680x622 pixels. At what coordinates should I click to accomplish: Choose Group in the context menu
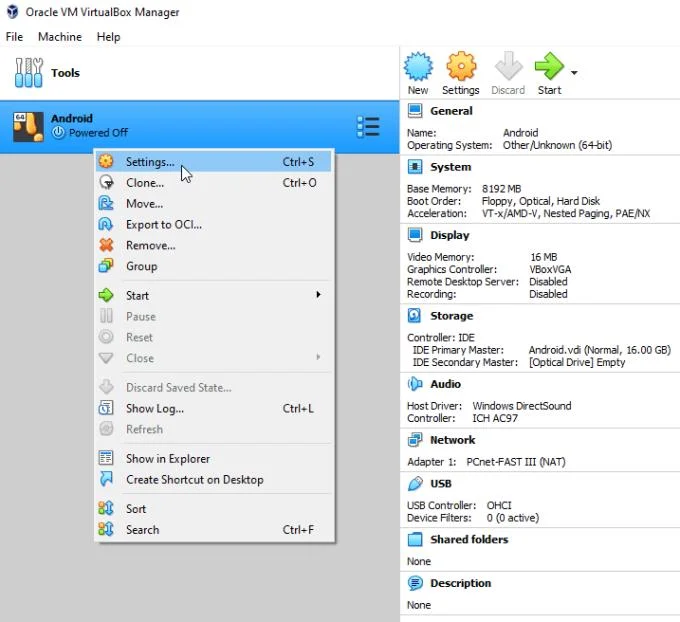pyautogui.click(x=214, y=266)
